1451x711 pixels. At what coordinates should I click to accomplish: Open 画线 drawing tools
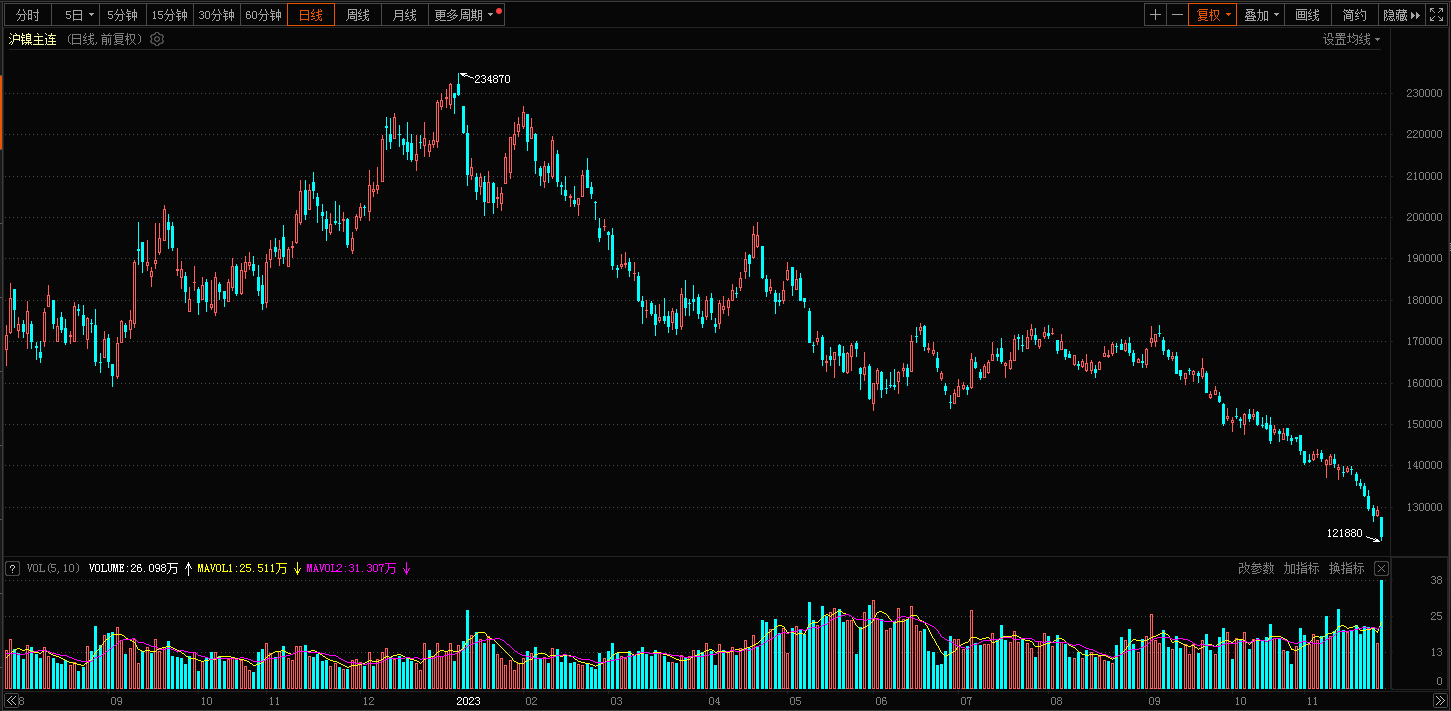(1308, 15)
